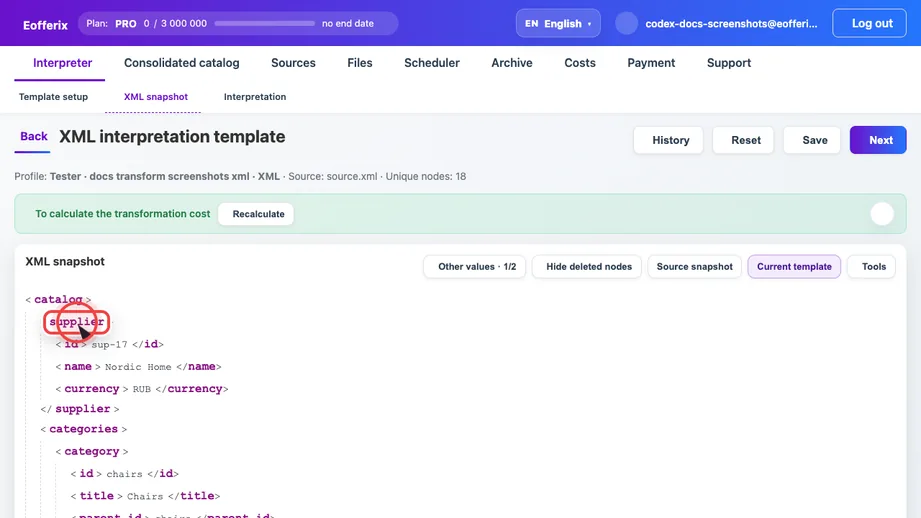
Task: Click the Nordic Home value
Action: click(x=138, y=367)
